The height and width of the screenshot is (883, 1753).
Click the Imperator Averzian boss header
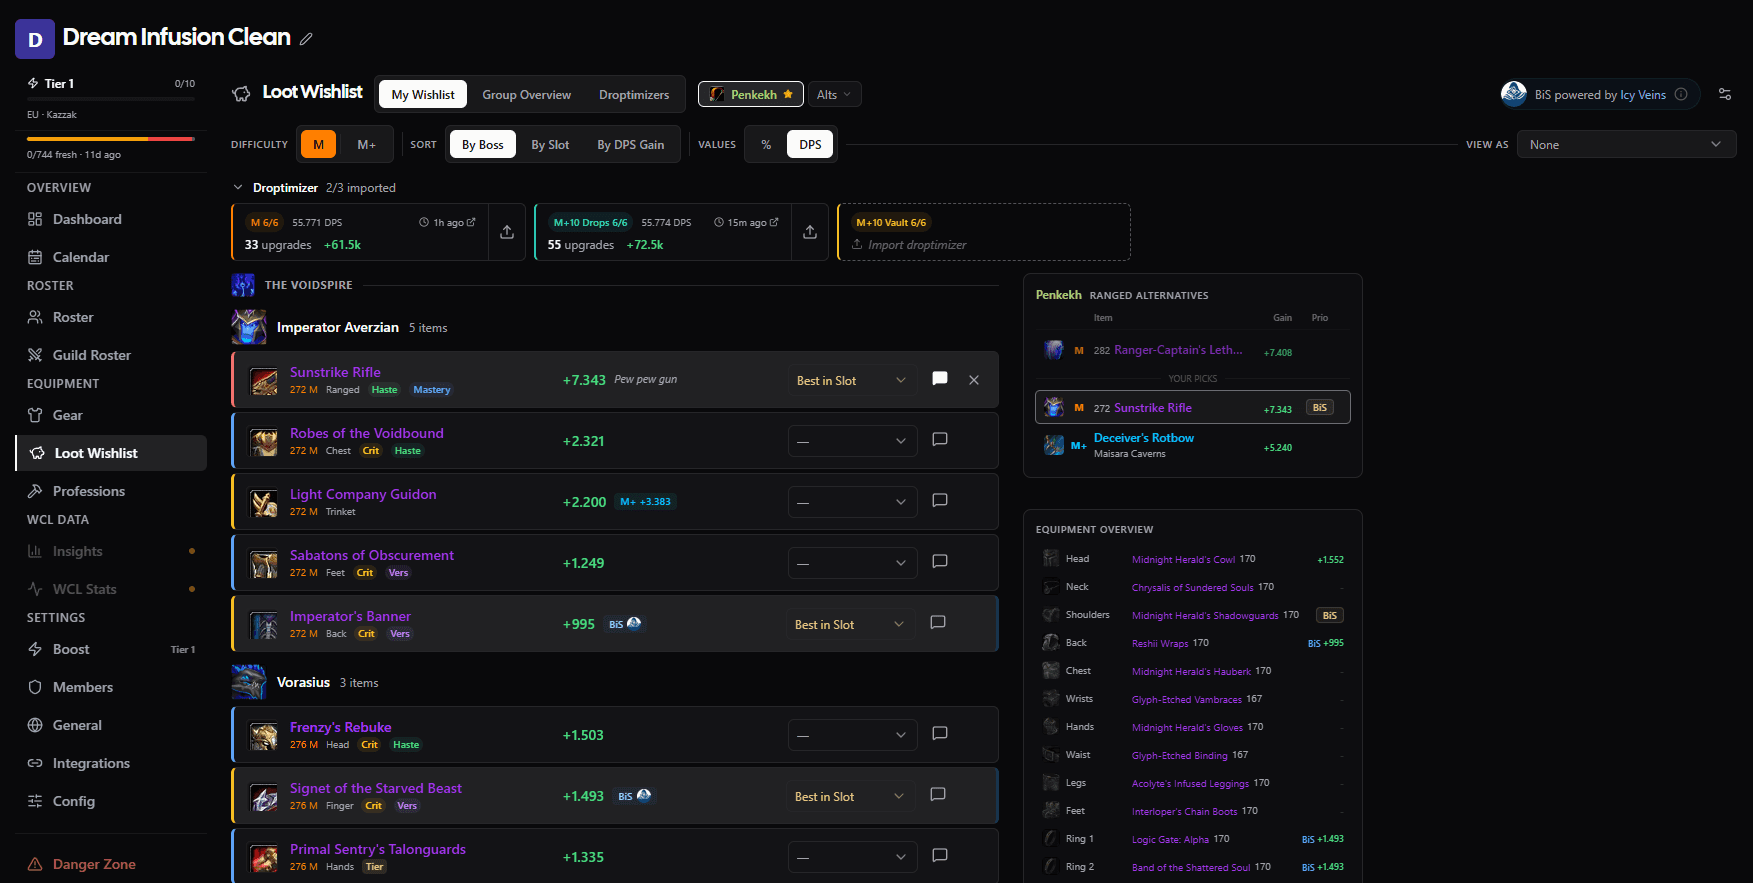tap(338, 327)
